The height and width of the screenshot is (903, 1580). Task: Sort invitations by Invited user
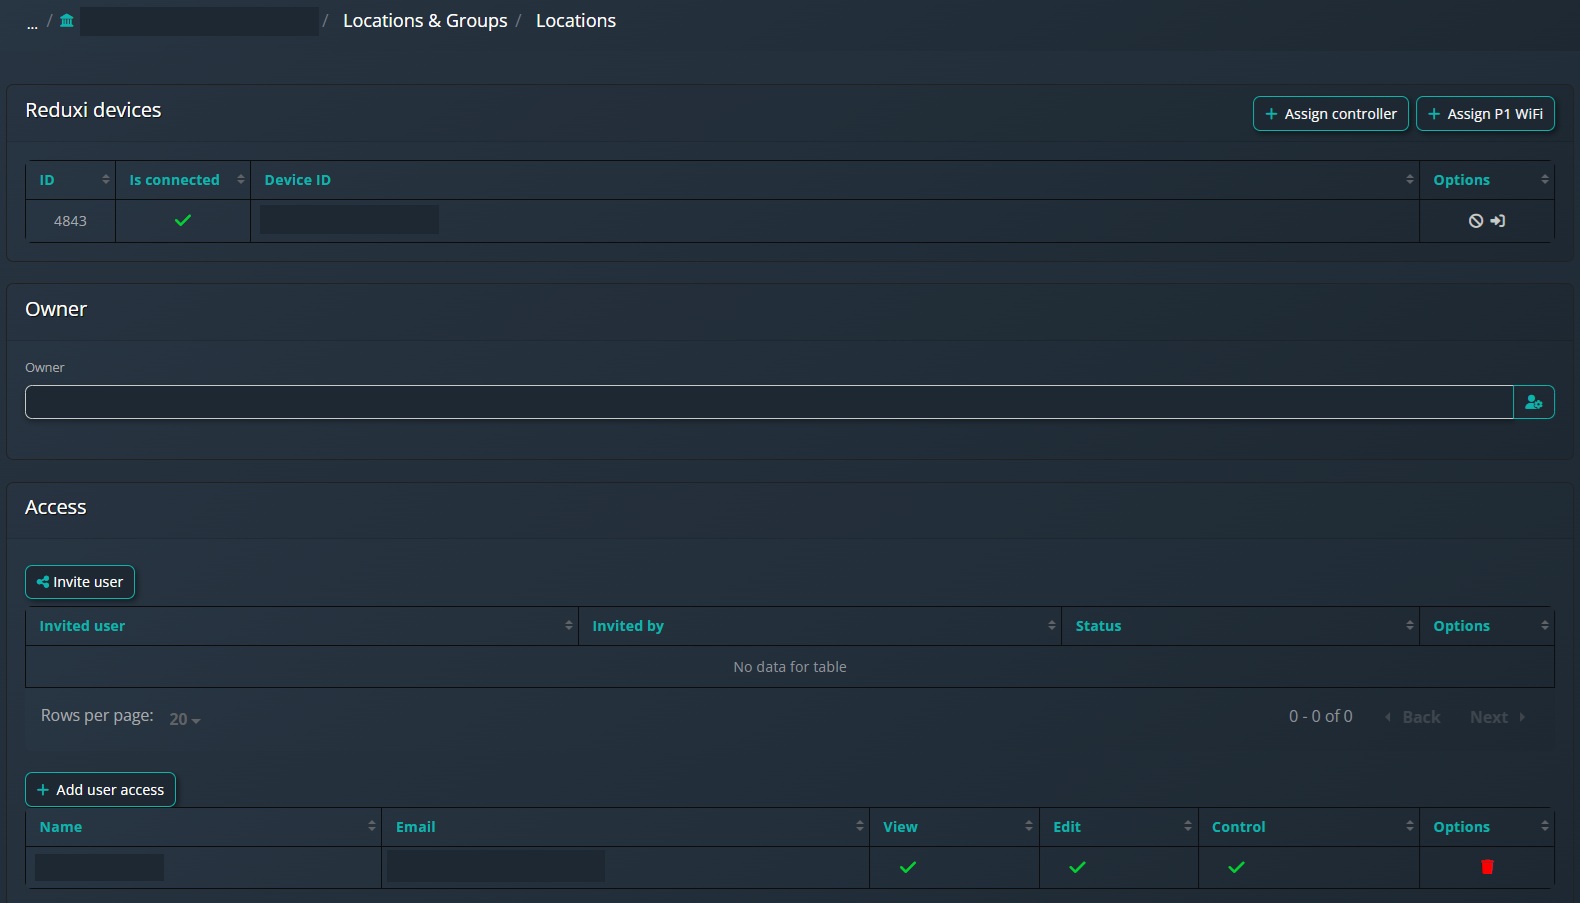click(302, 626)
